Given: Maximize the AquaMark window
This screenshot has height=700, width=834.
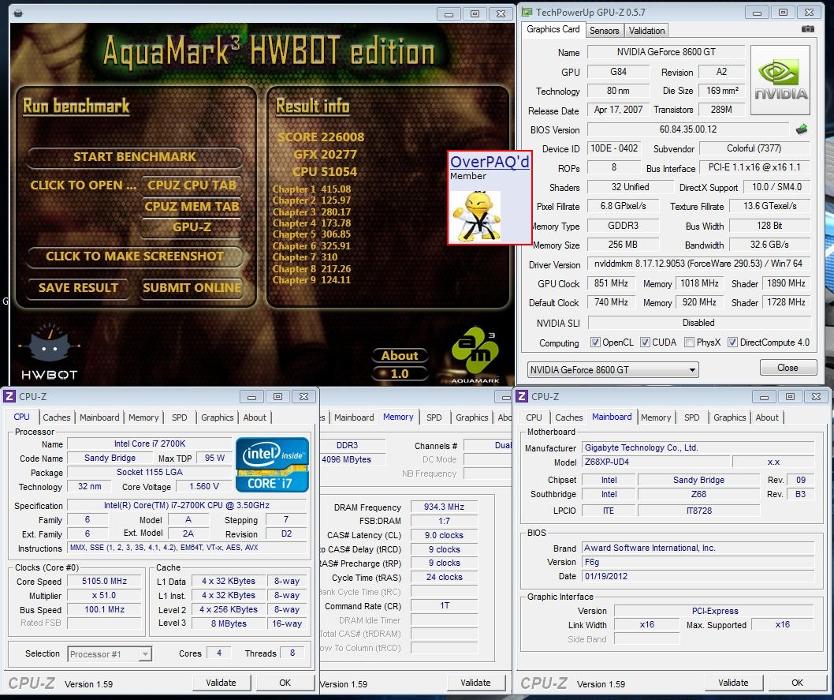Looking at the screenshot, I should pyautogui.click(x=474, y=14).
